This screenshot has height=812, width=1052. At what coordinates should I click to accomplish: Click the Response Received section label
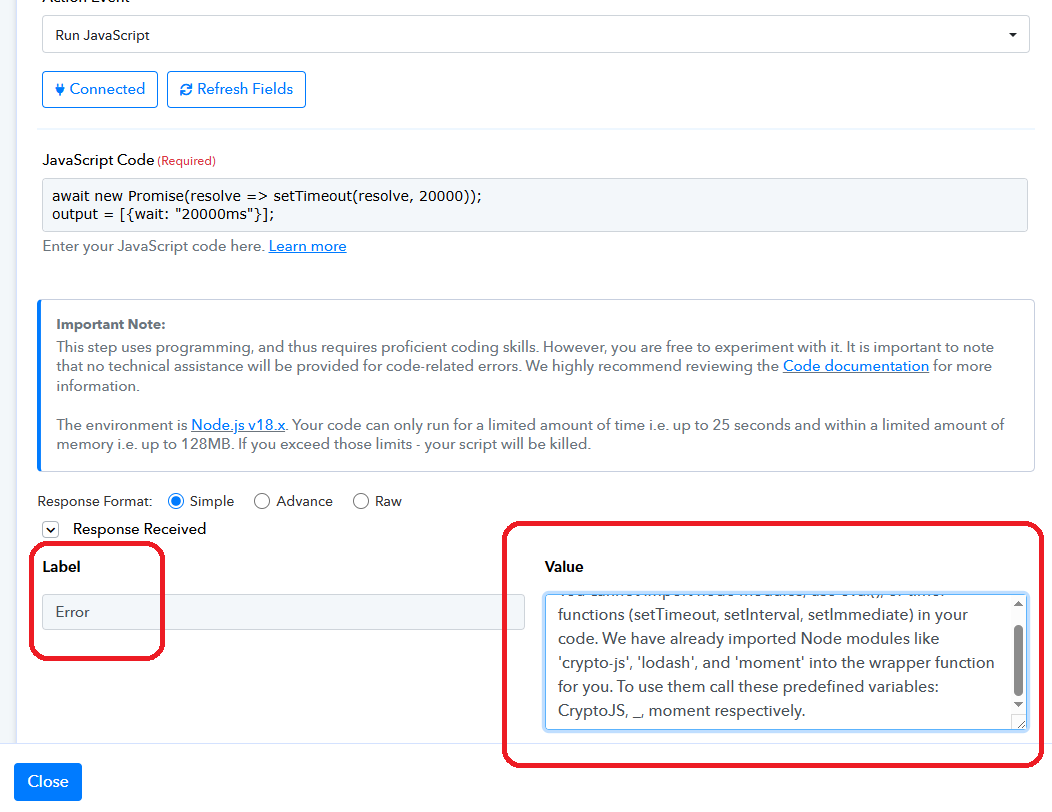[x=139, y=529]
